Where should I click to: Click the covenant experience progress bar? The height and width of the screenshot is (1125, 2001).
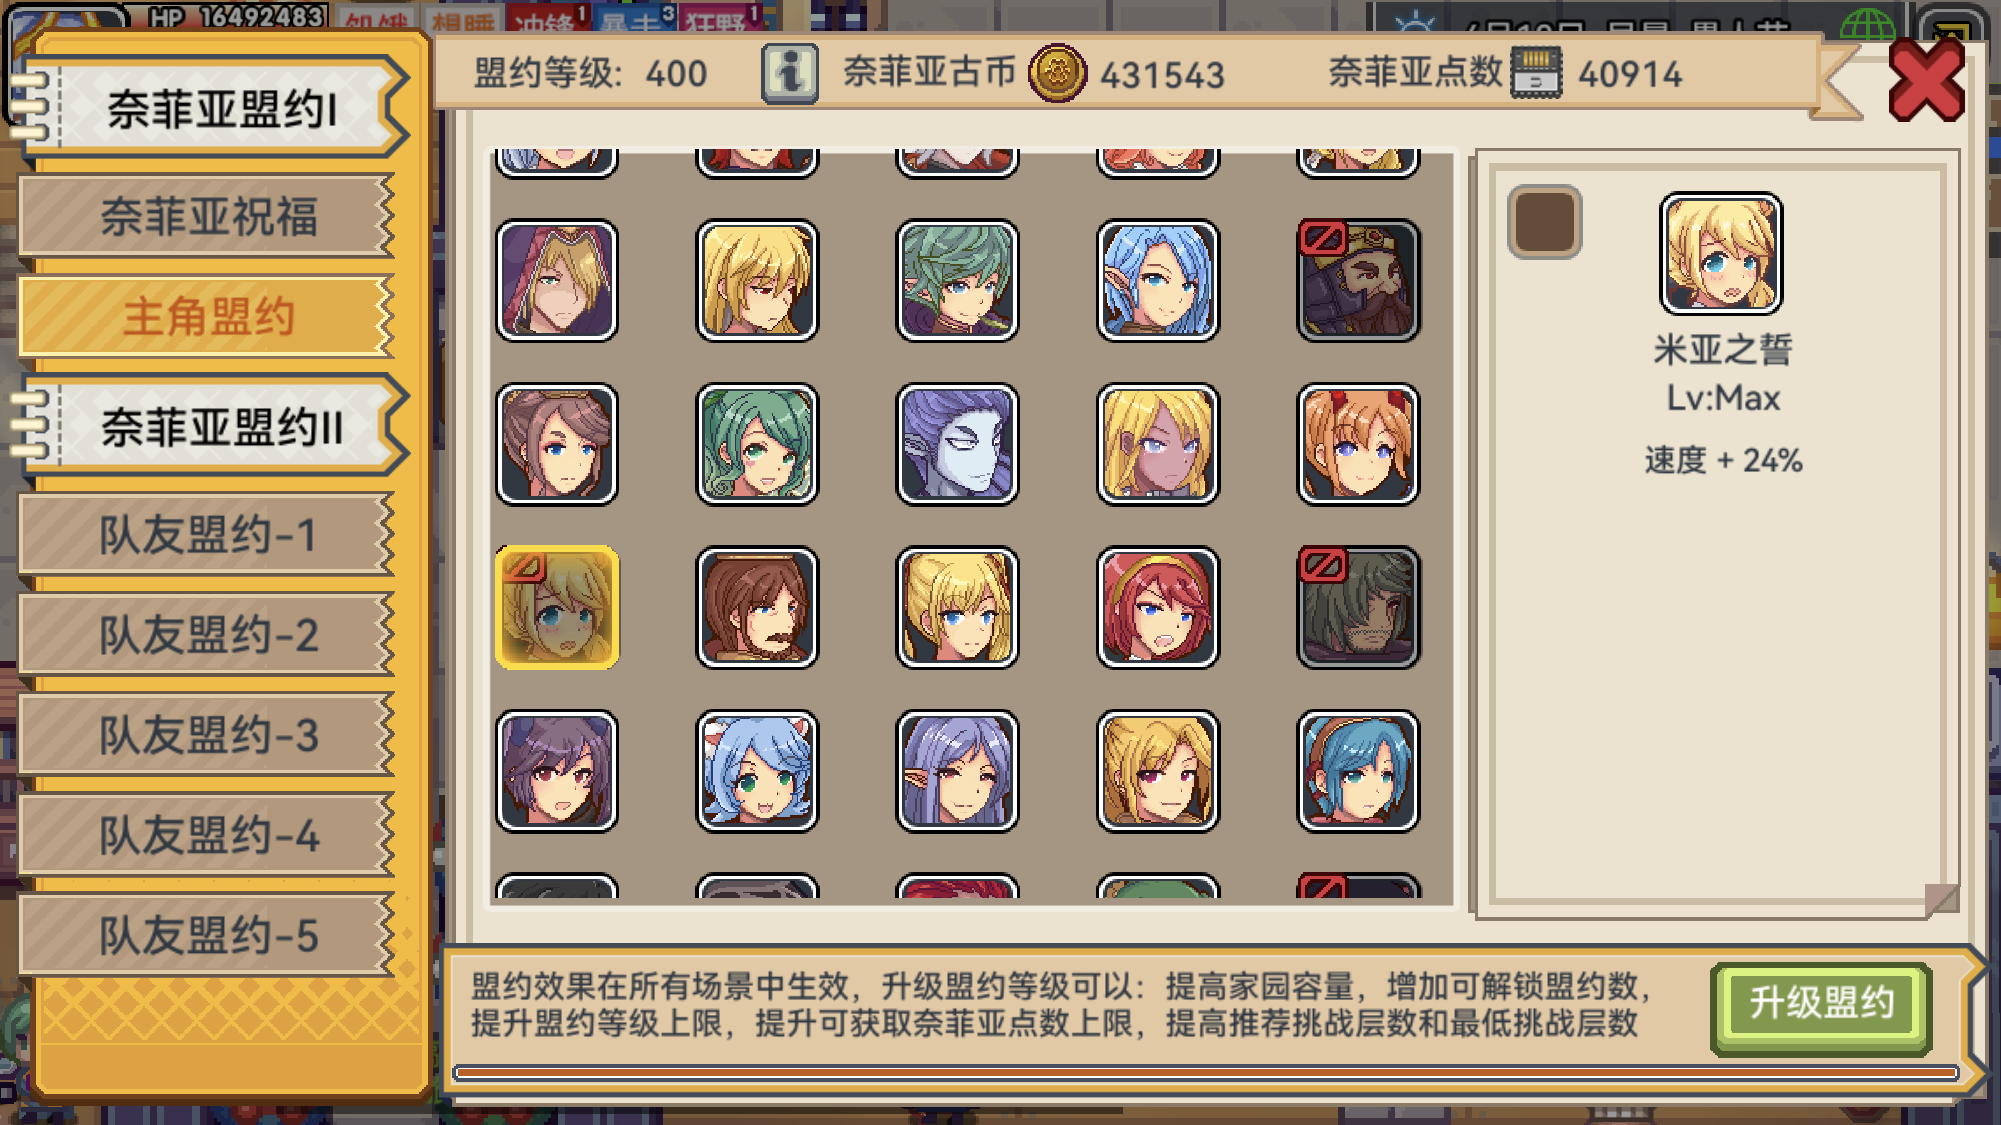1205,1073
